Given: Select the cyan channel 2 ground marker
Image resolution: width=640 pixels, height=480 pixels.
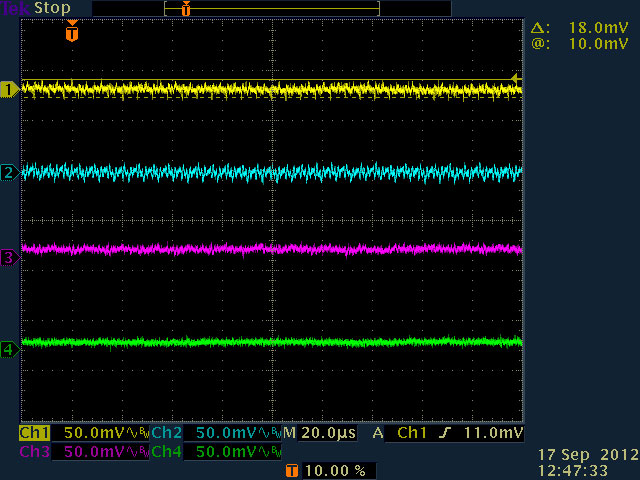Looking at the screenshot, I should [10, 173].
